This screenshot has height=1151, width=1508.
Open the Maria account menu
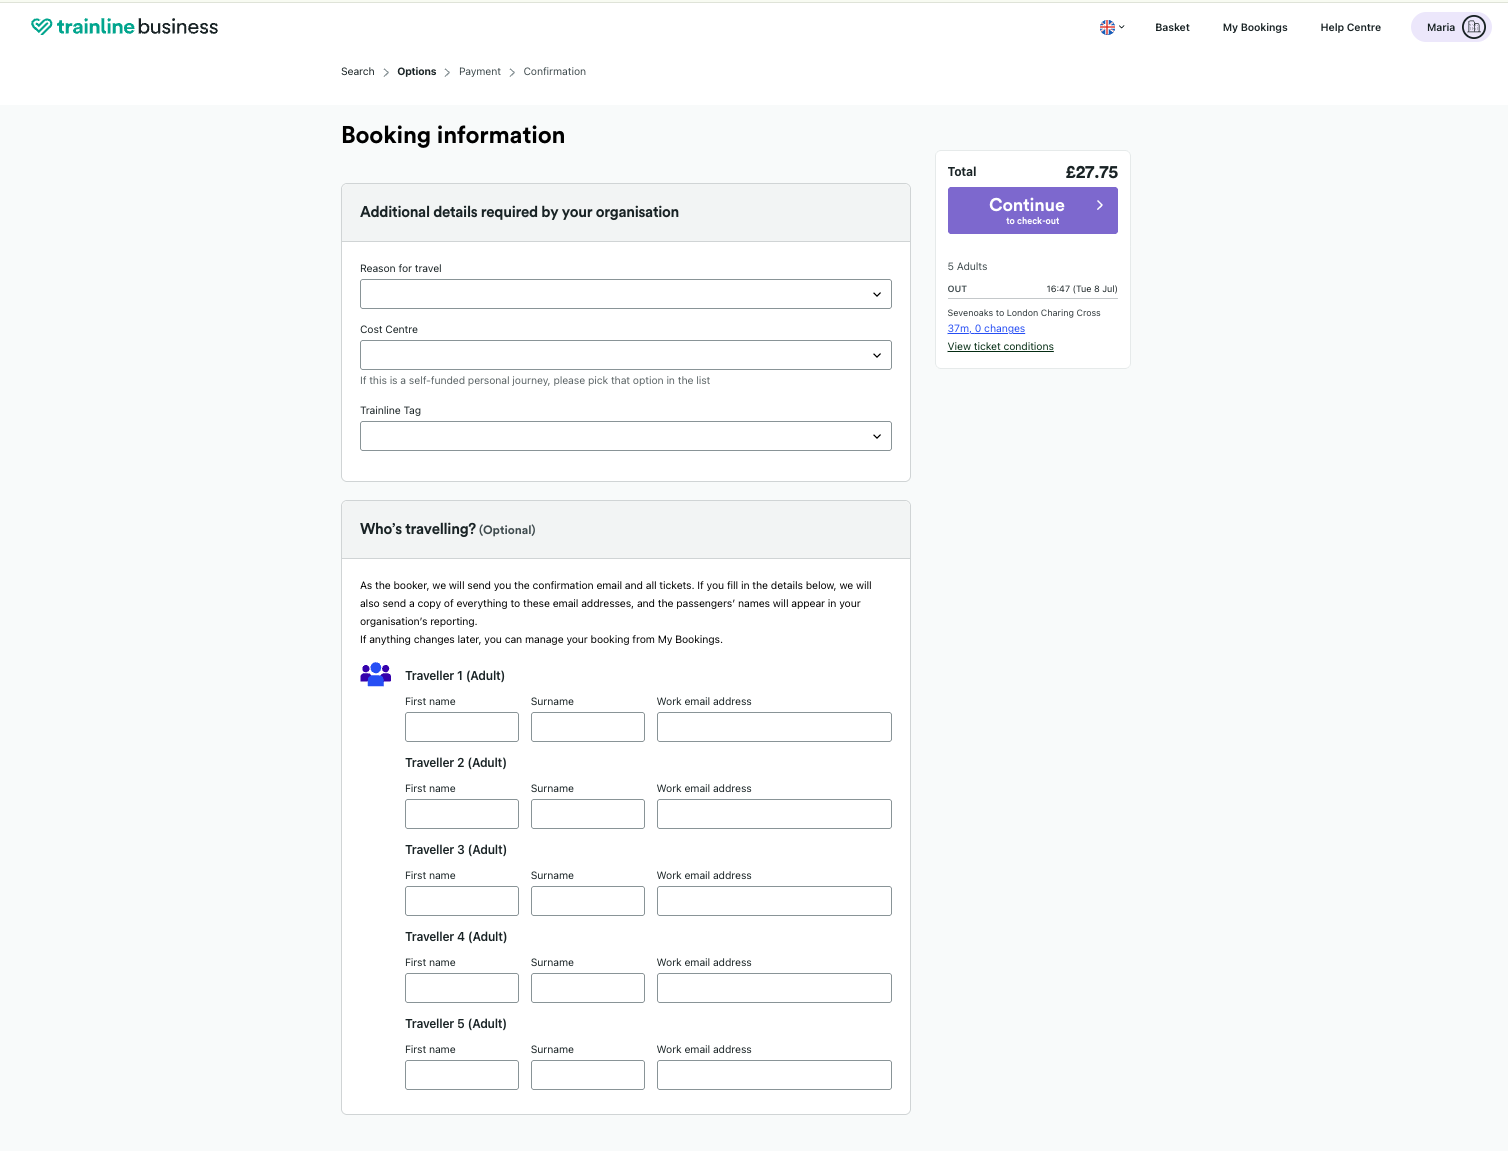1450,27
